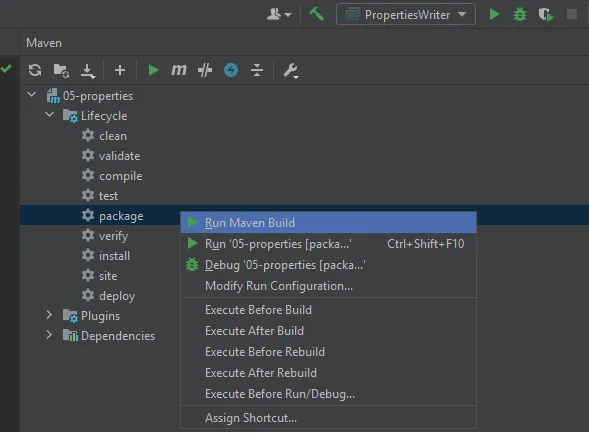589x441 pixels.
Task: Click the Collapse All icon in Maven toolbar
Action: [x=257, y=70]
